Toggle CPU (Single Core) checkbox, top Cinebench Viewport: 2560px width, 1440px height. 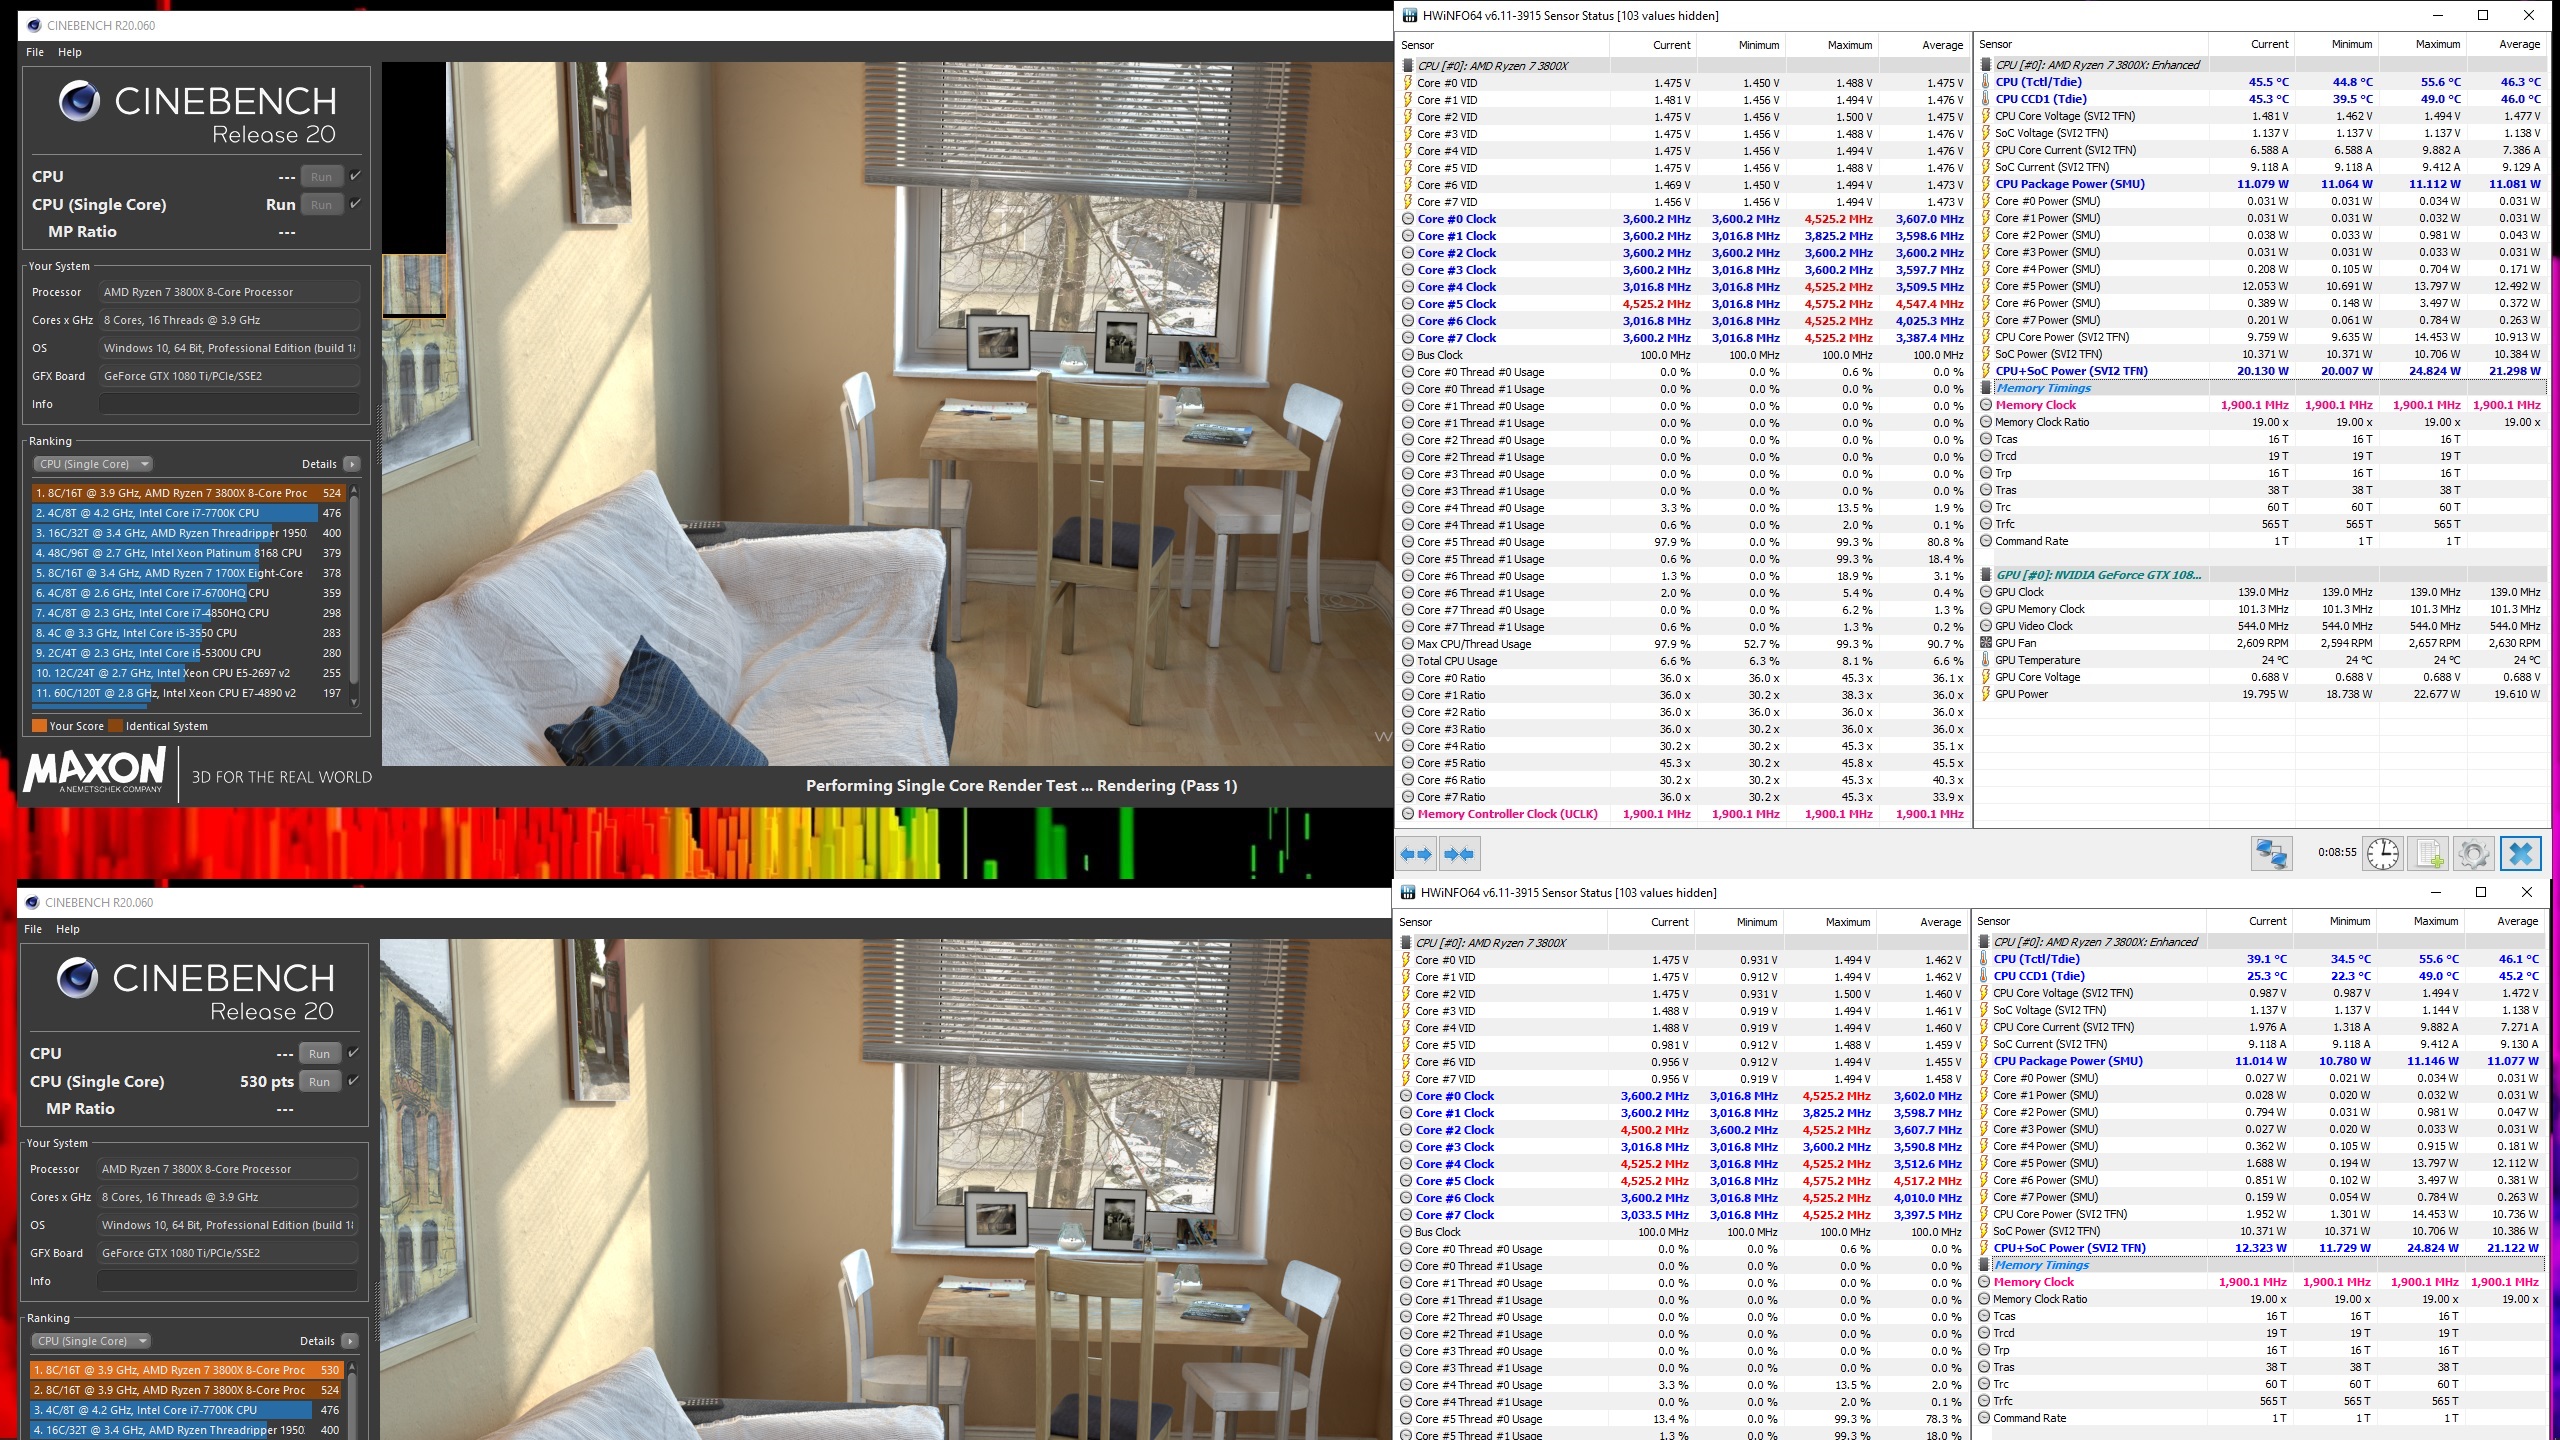pyautogui.click(x=355, y=204)
